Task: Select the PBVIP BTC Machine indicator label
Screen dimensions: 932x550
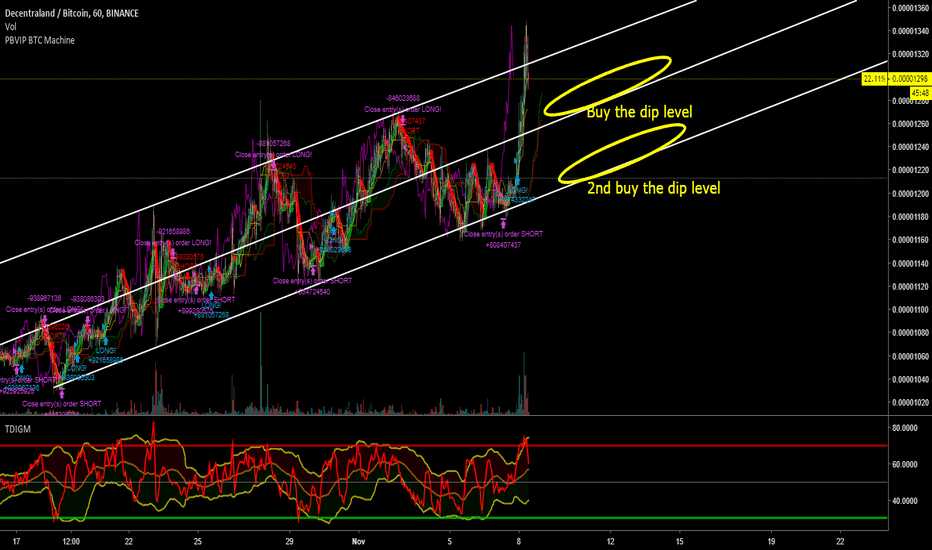Action: click(x=40, y=40)
